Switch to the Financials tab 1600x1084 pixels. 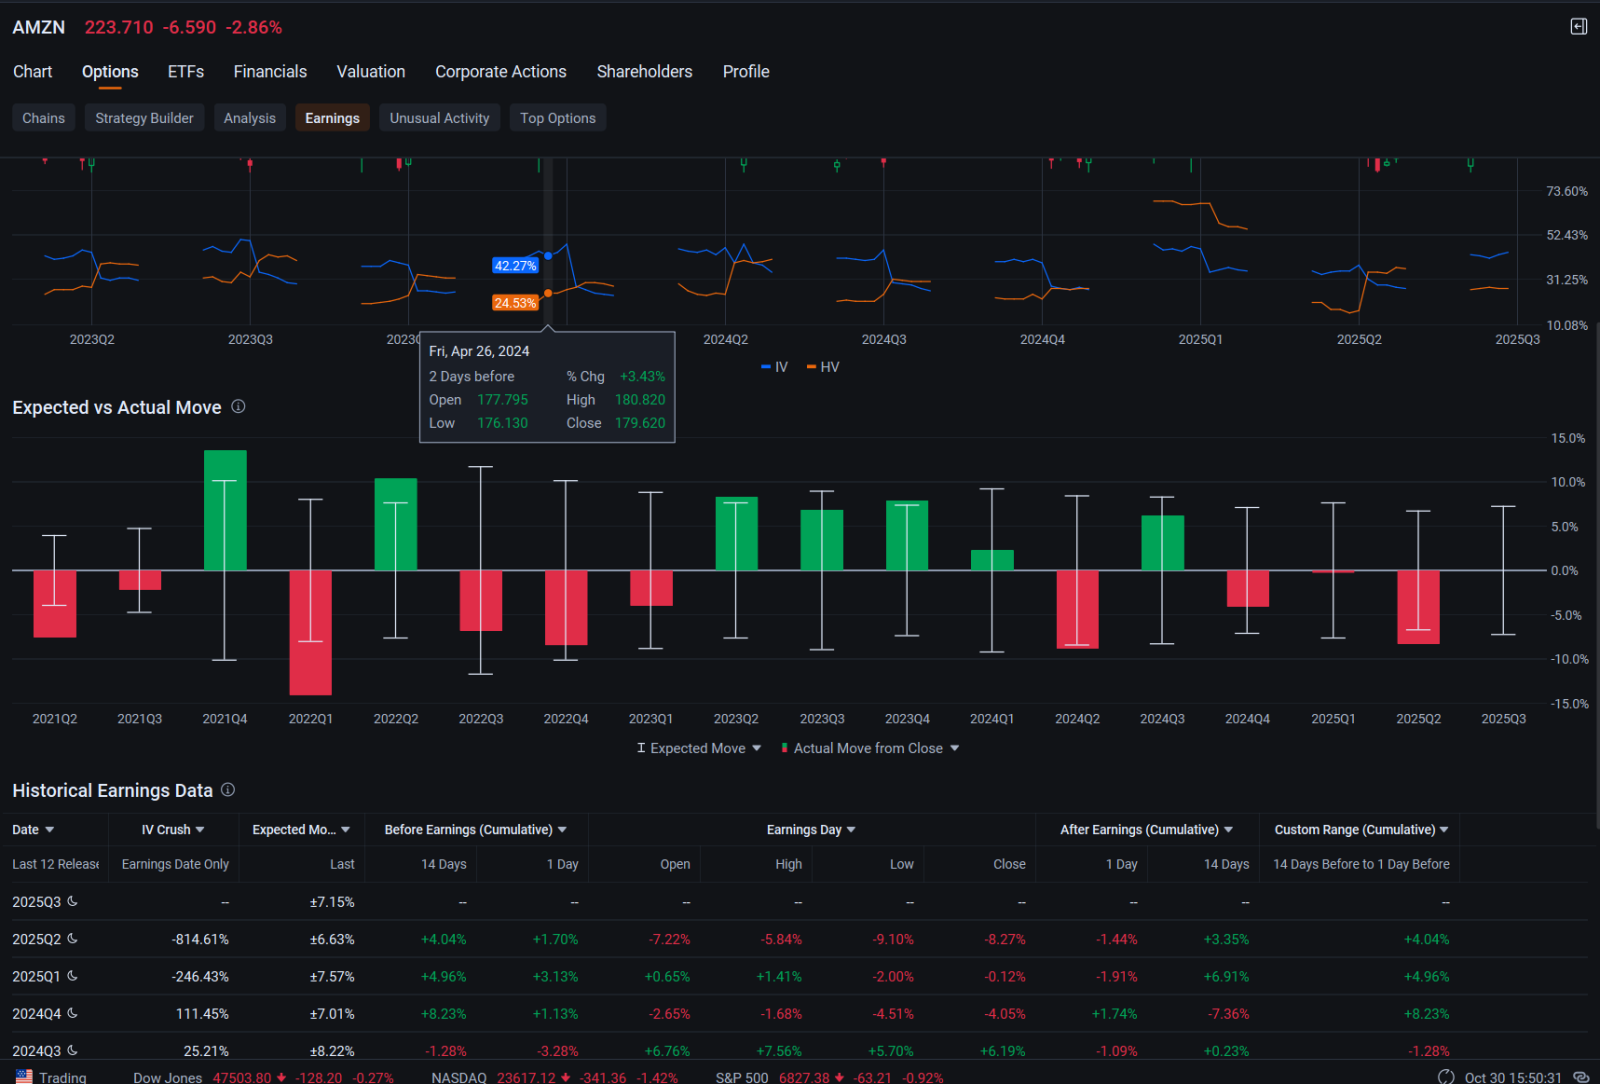pos(270,72)
